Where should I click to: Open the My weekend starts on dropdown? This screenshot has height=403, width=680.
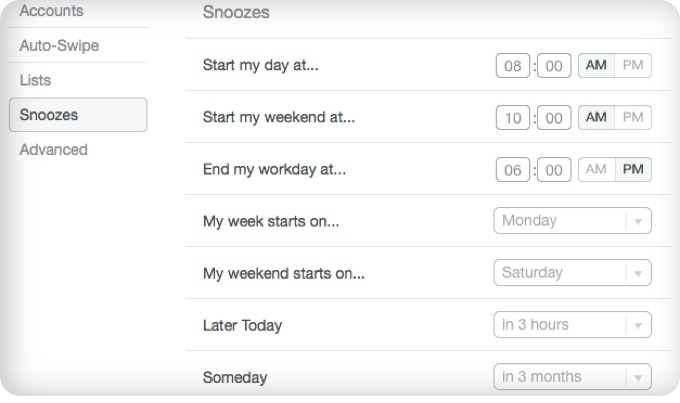pyautogui.click(x=572, y=273)
